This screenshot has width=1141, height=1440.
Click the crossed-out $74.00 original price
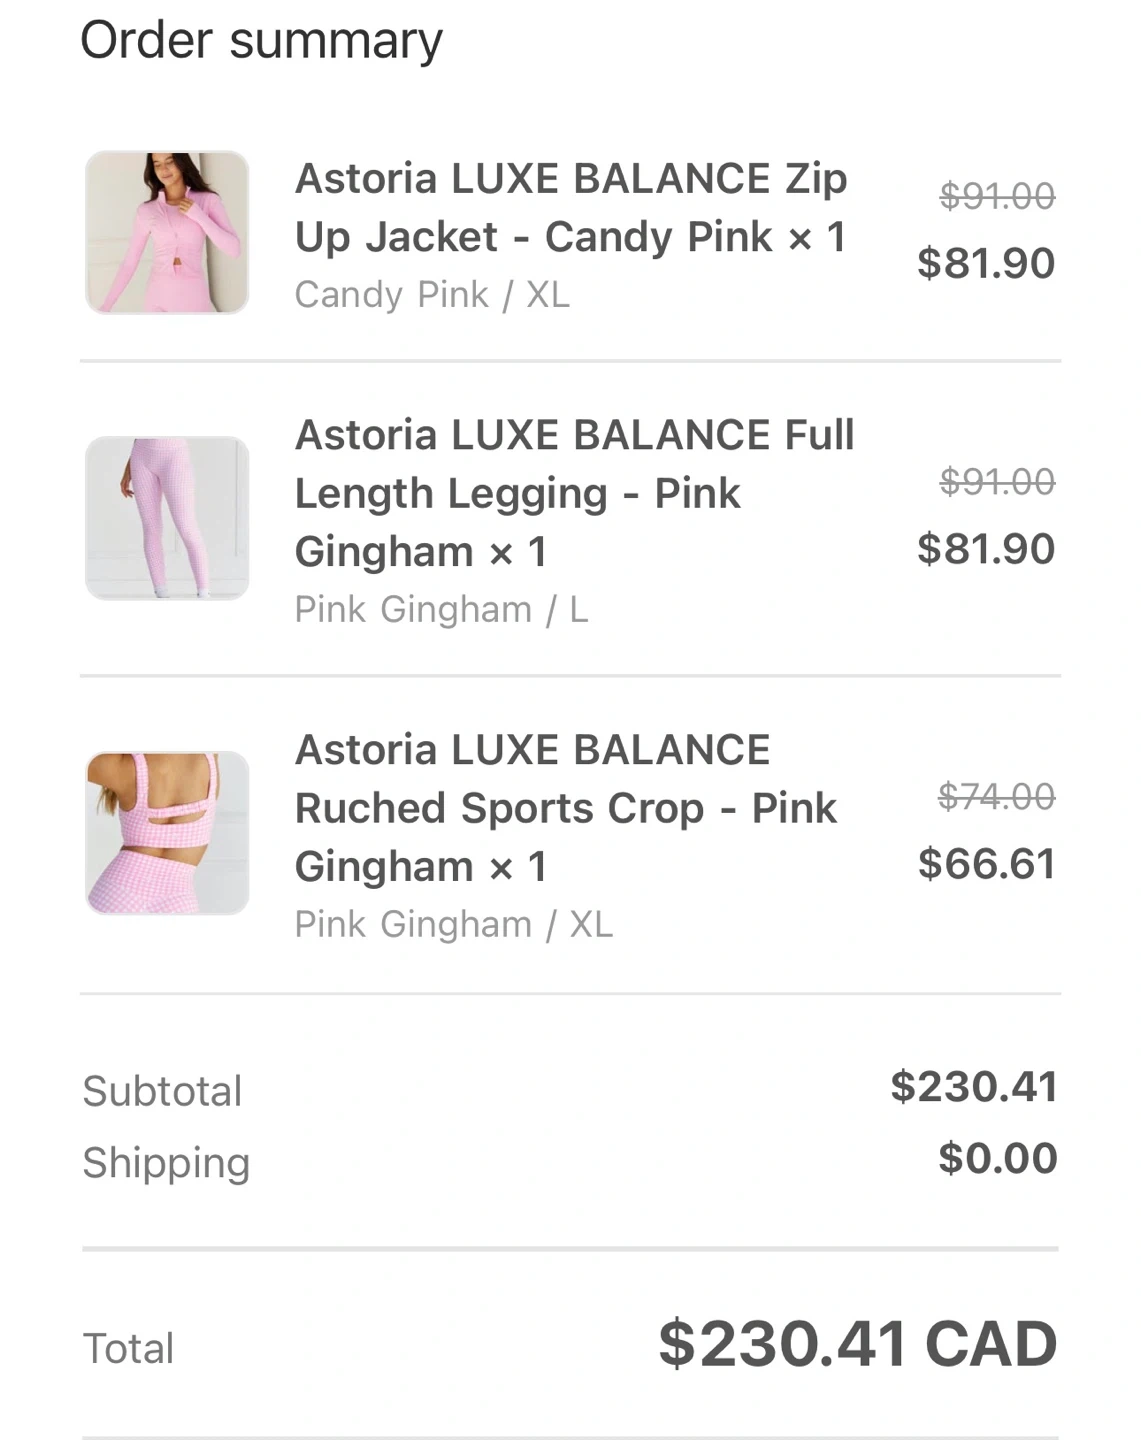pos(996,797)
